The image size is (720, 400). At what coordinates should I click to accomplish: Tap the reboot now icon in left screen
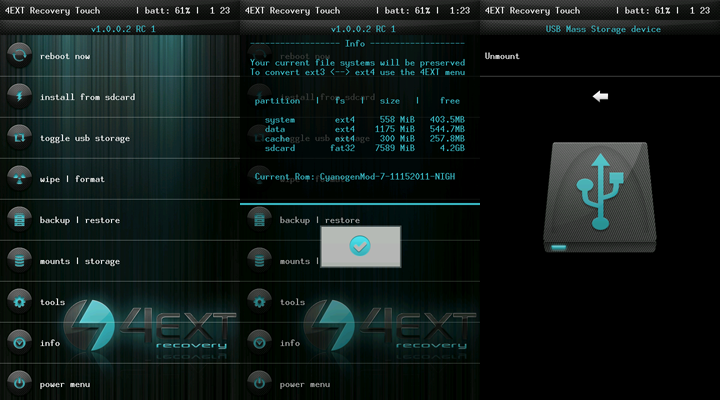19,56
